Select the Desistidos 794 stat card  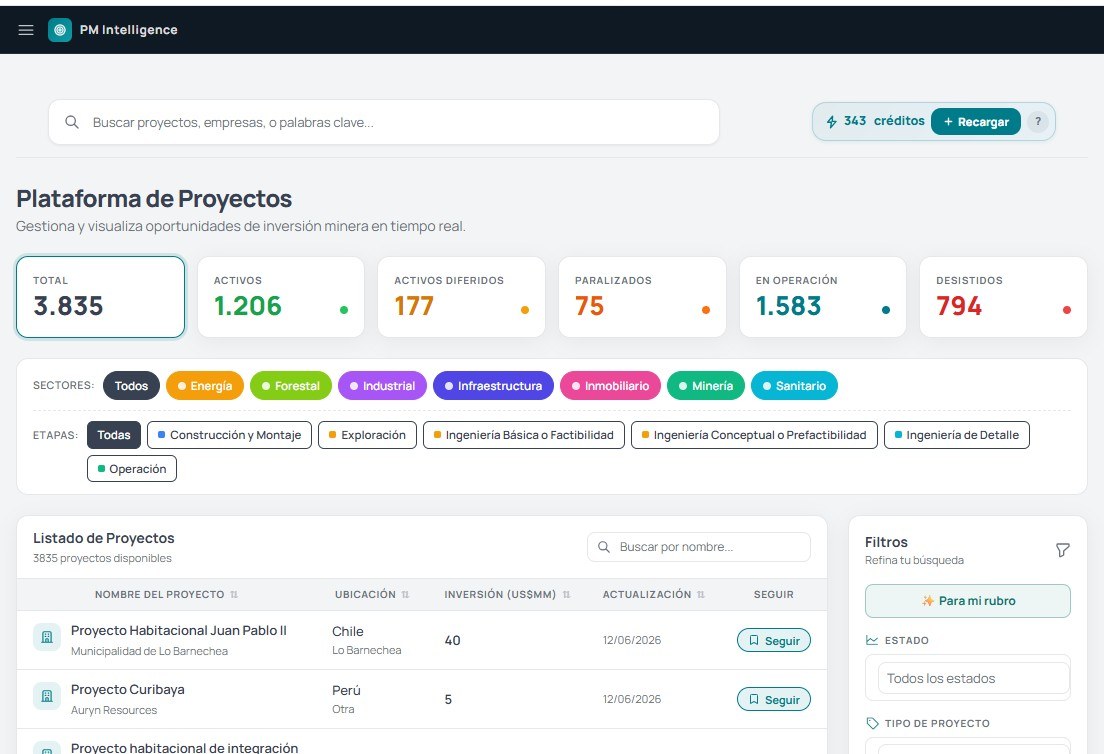tap(1003, 297)
